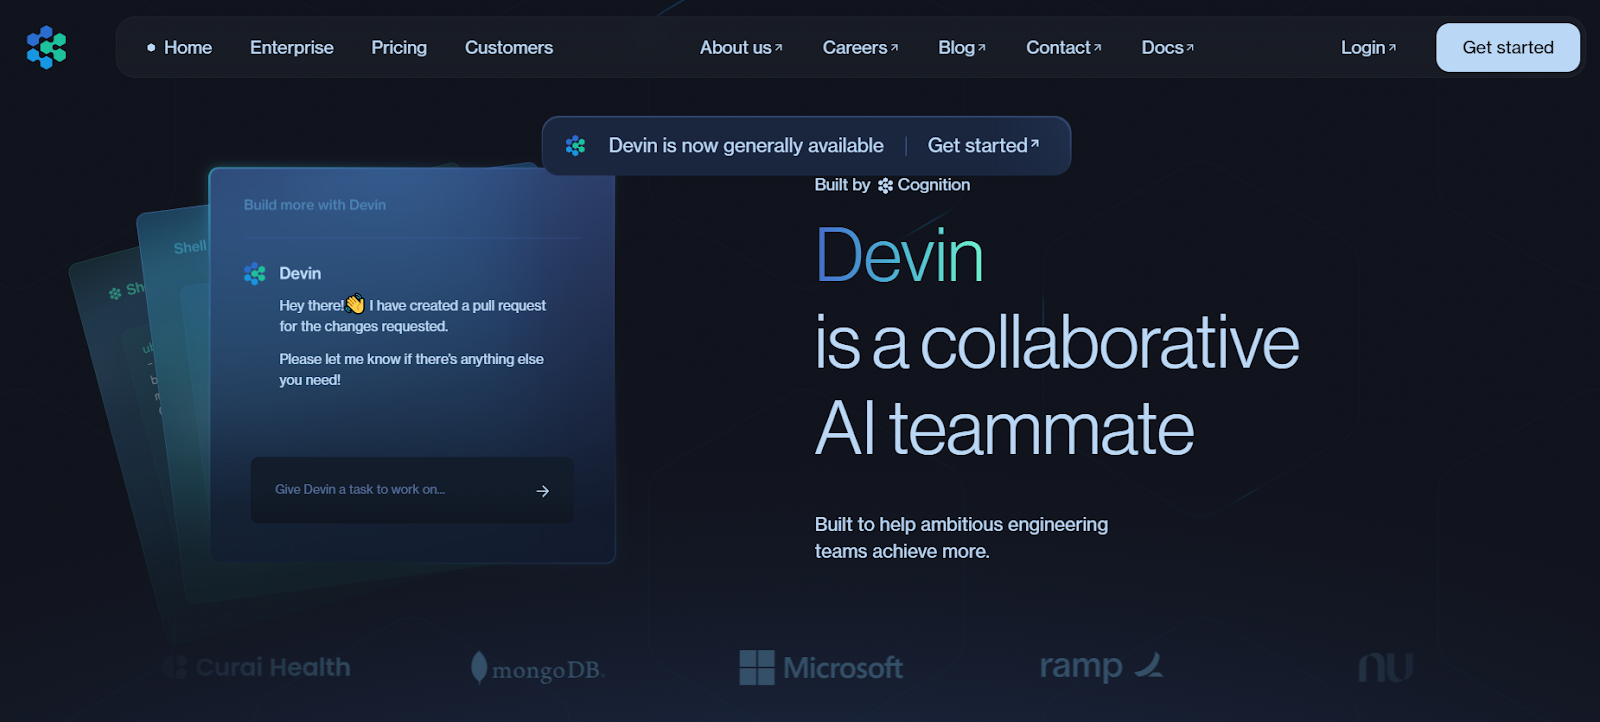Screen dimensions: 1600x722
Task: Select Customers in the navigation bar
Action: click(x=508, y=47)
